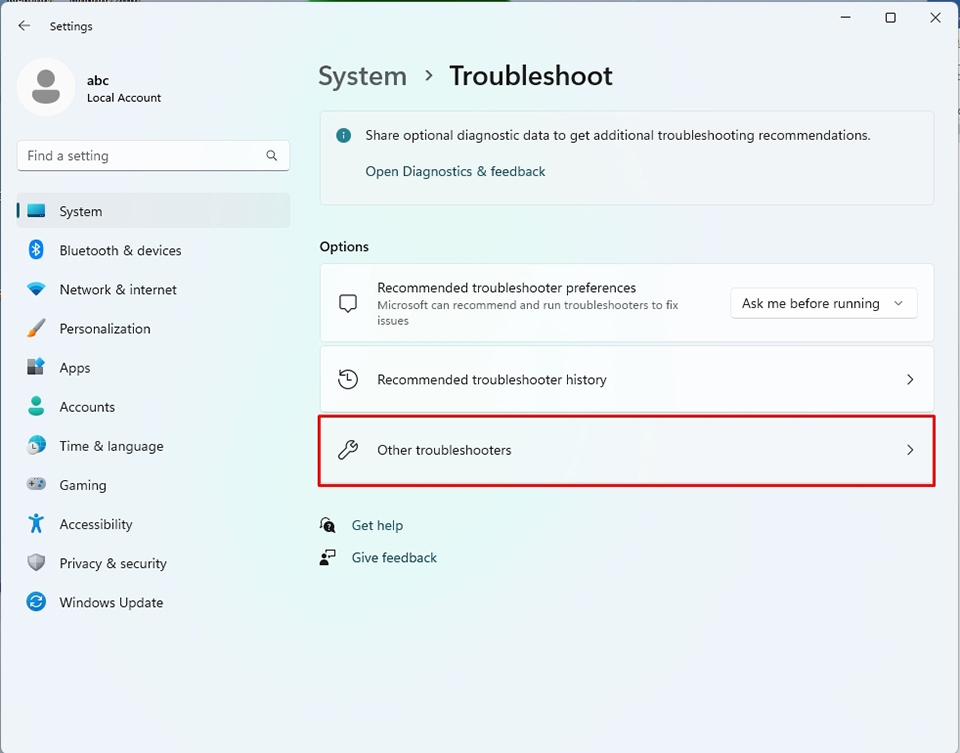Viewport: 960px width, 753px height.
Task: Open the Windows Update icon
Action: (x=38, y=601)
